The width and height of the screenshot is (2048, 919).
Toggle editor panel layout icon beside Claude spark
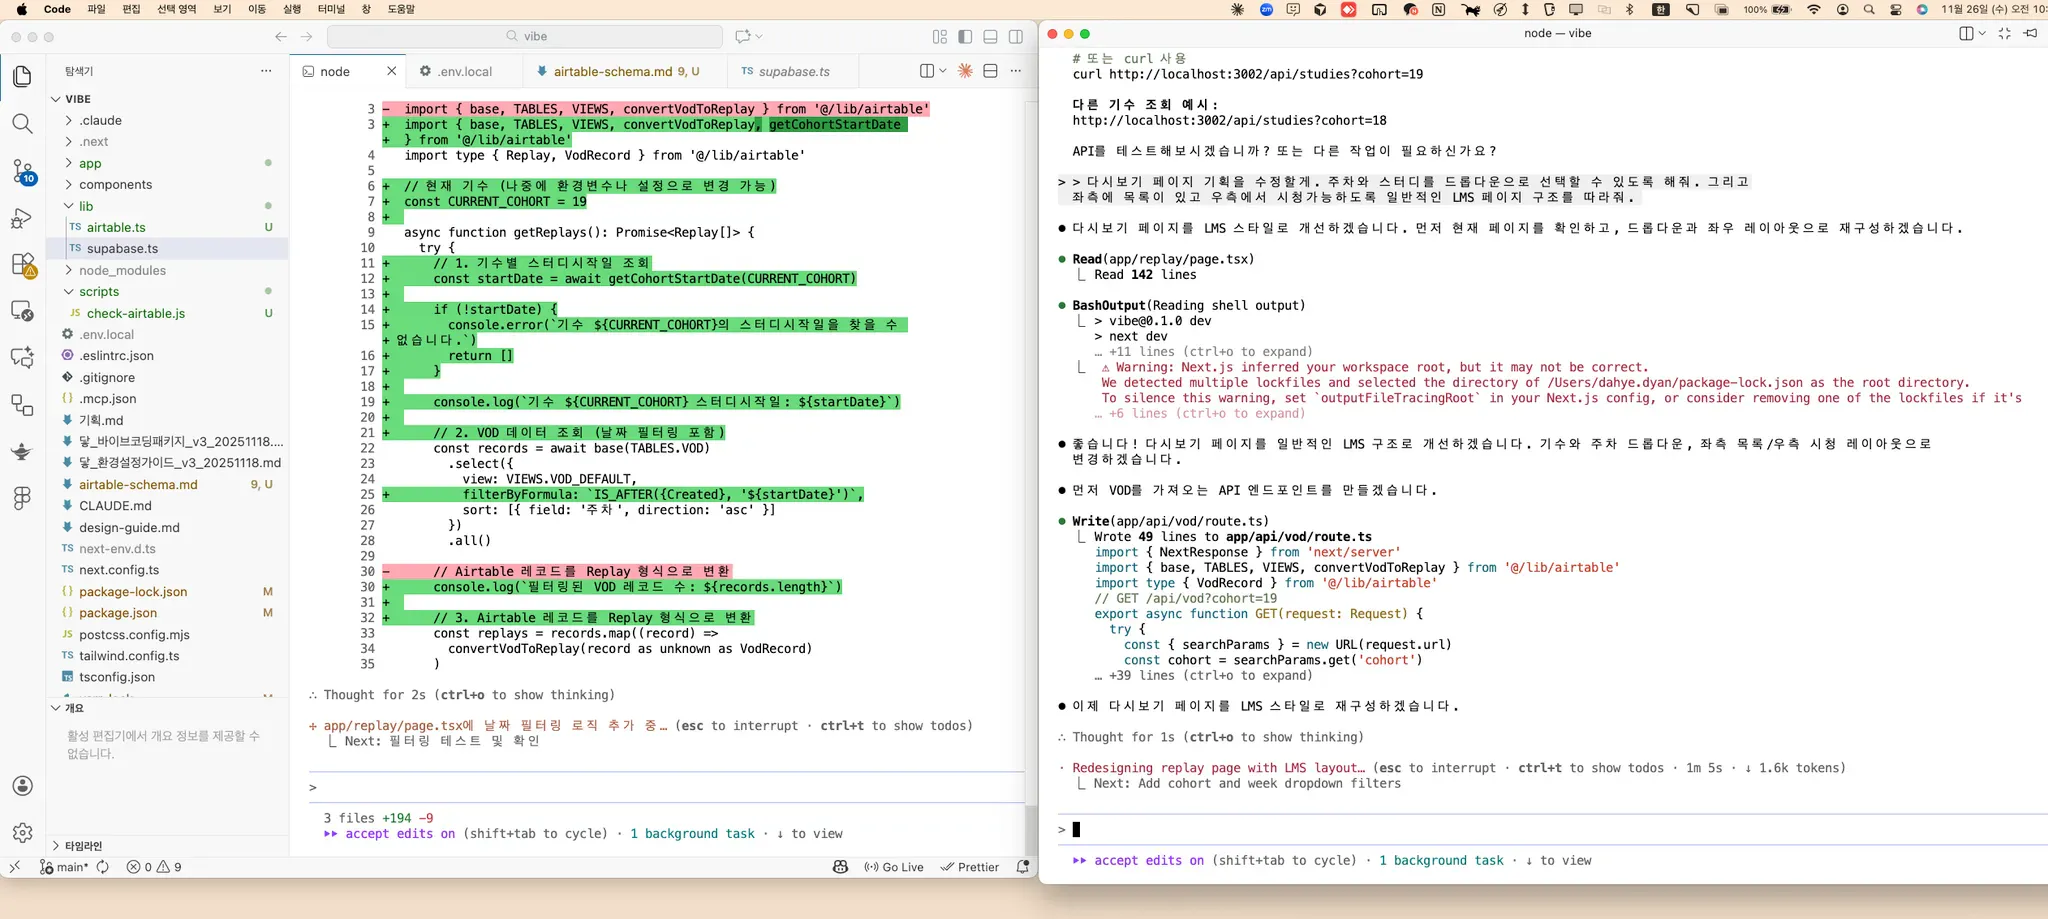point(990,71)
